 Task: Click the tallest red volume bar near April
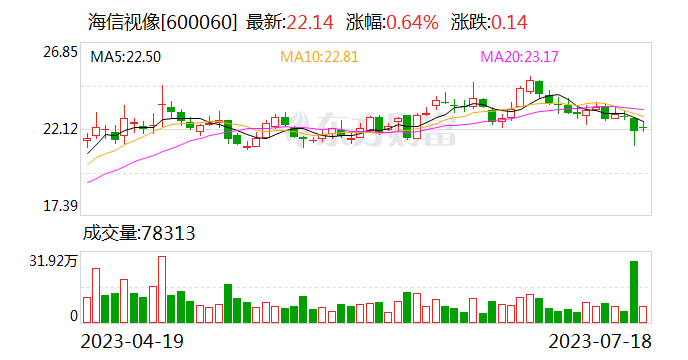tap(162, 290)
